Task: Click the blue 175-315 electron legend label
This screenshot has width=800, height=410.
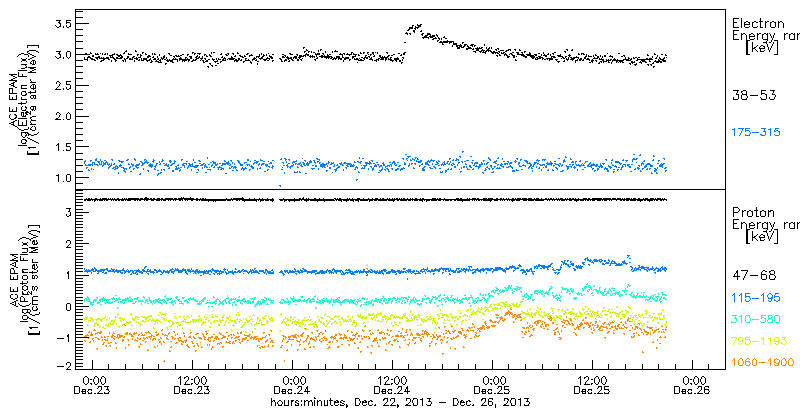Action: coord(756,133)
